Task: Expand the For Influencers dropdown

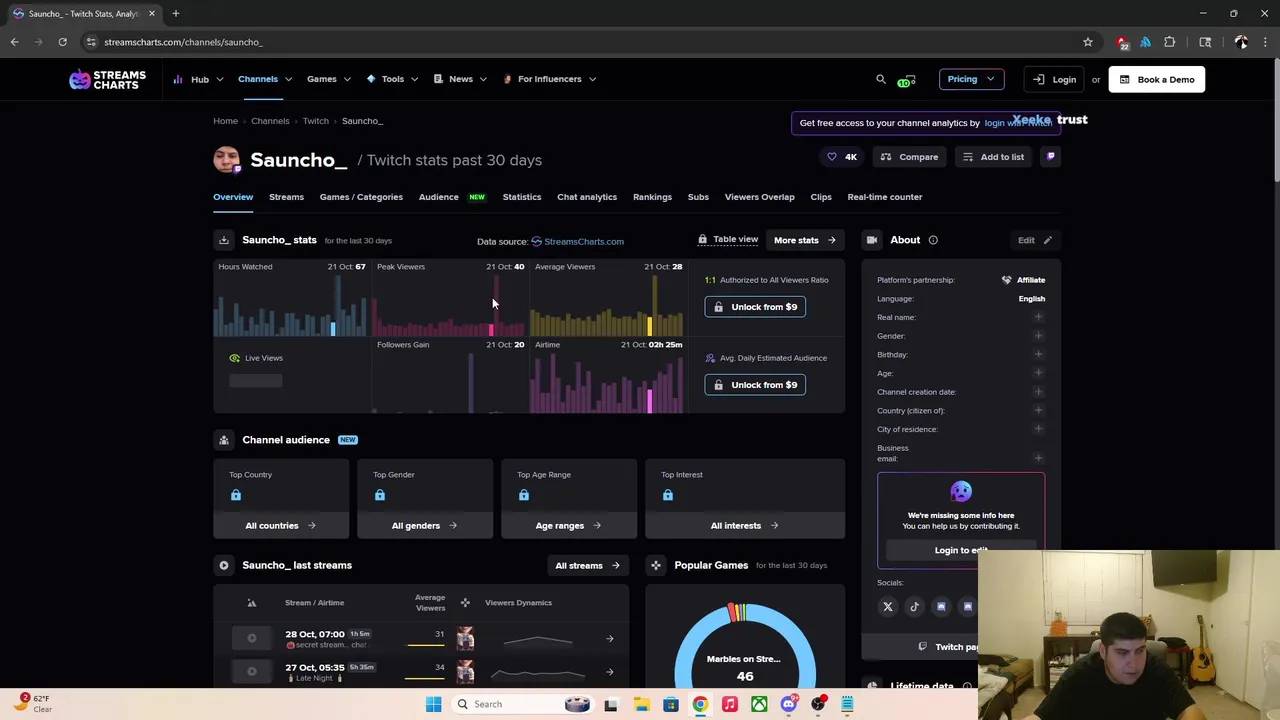Action: pos(549,79)
